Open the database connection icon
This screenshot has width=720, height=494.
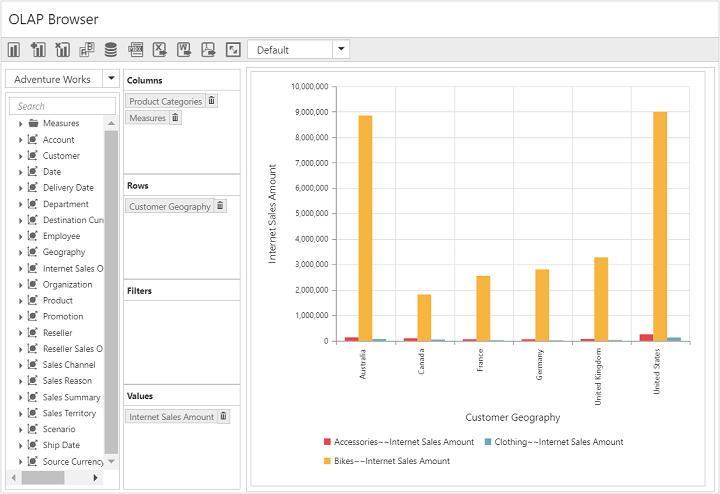110,50
